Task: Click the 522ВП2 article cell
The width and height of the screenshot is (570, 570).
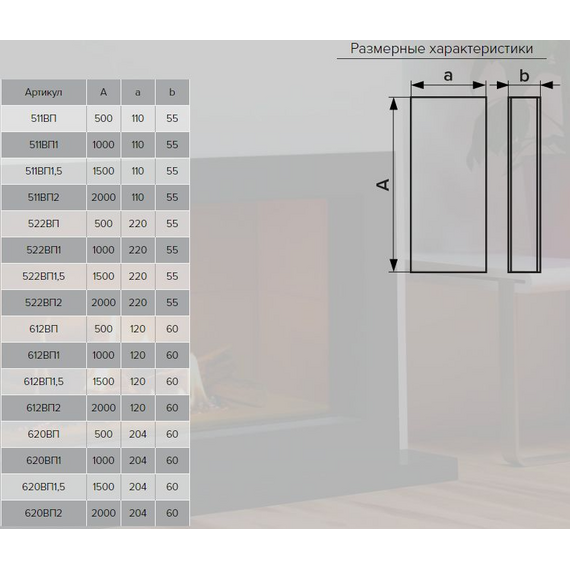Action: coord(44,302)
